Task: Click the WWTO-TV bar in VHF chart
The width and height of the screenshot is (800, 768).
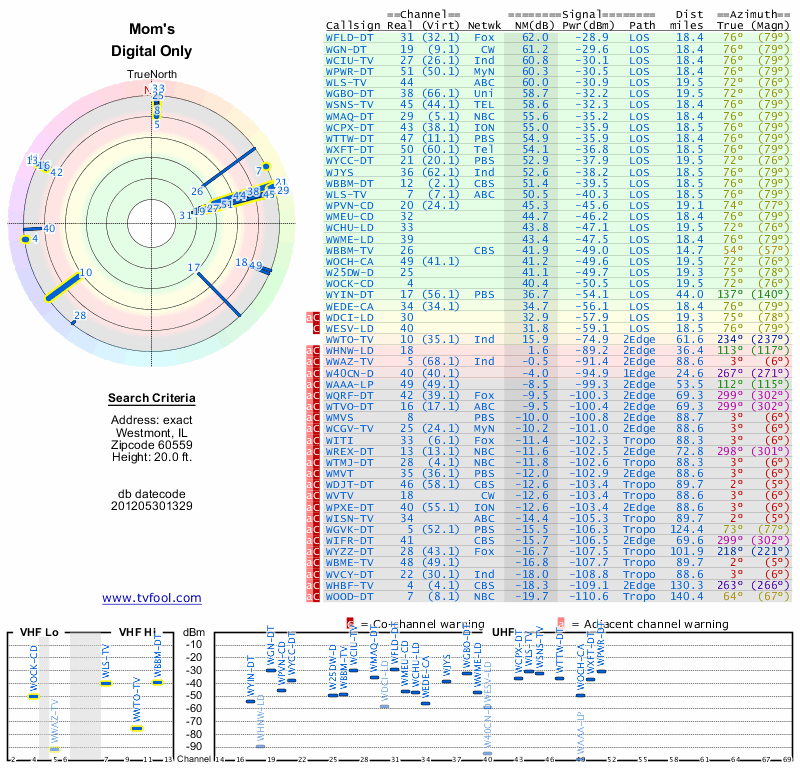Action: (x=137, y=729)
